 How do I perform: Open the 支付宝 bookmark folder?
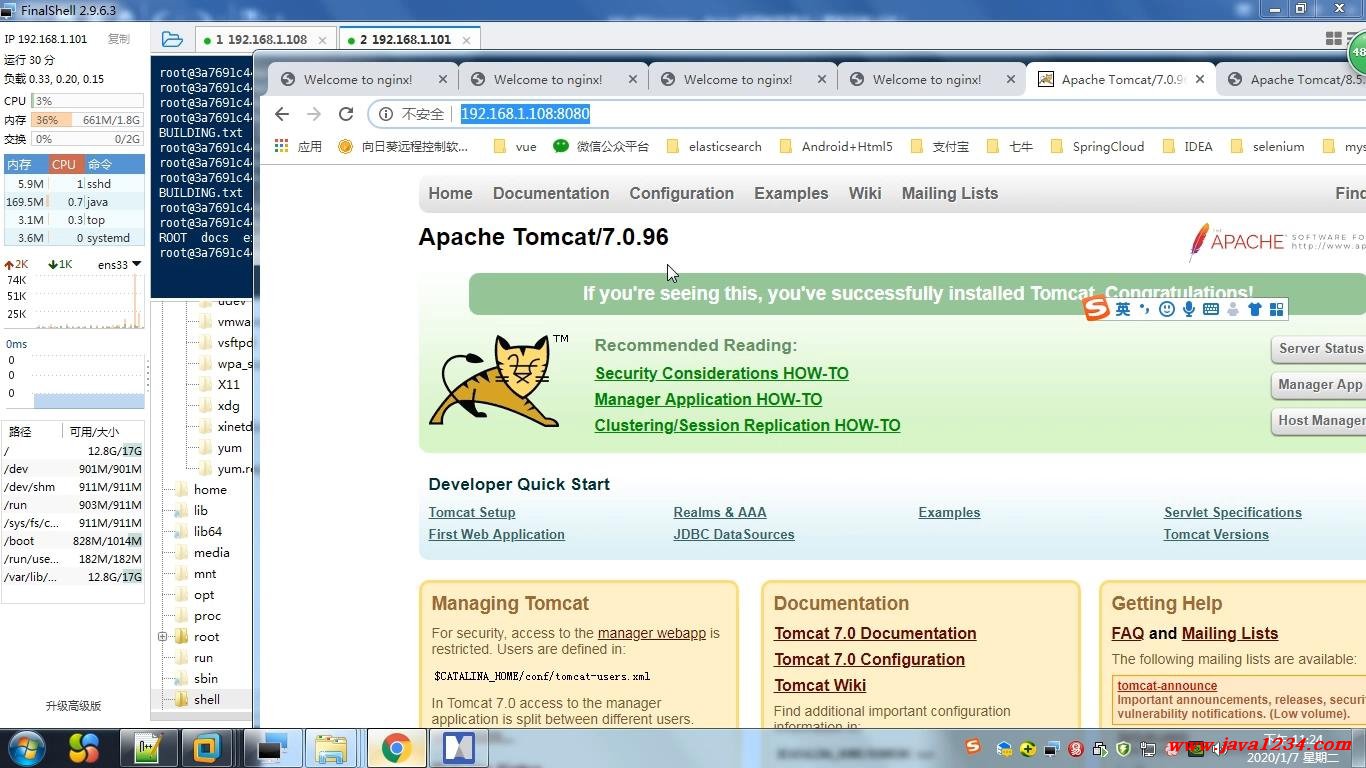939,146
